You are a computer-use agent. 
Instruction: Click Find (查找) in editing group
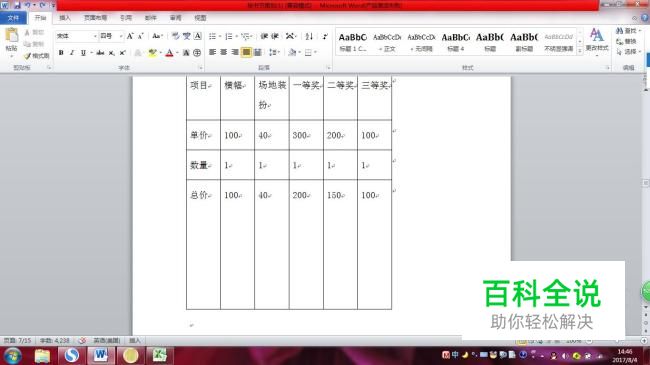click(x=628, y=31)
